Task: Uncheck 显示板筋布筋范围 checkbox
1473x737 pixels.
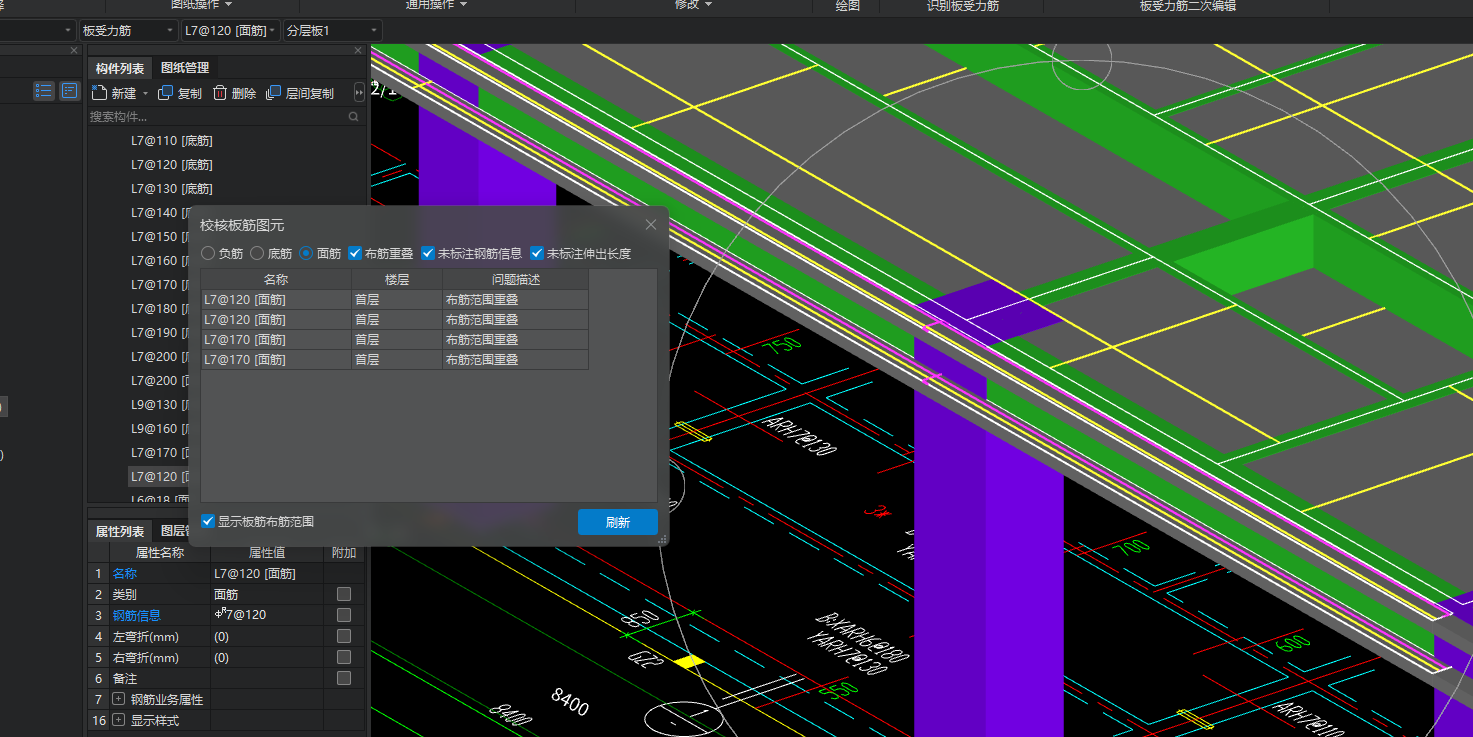Action: [208, 521]
